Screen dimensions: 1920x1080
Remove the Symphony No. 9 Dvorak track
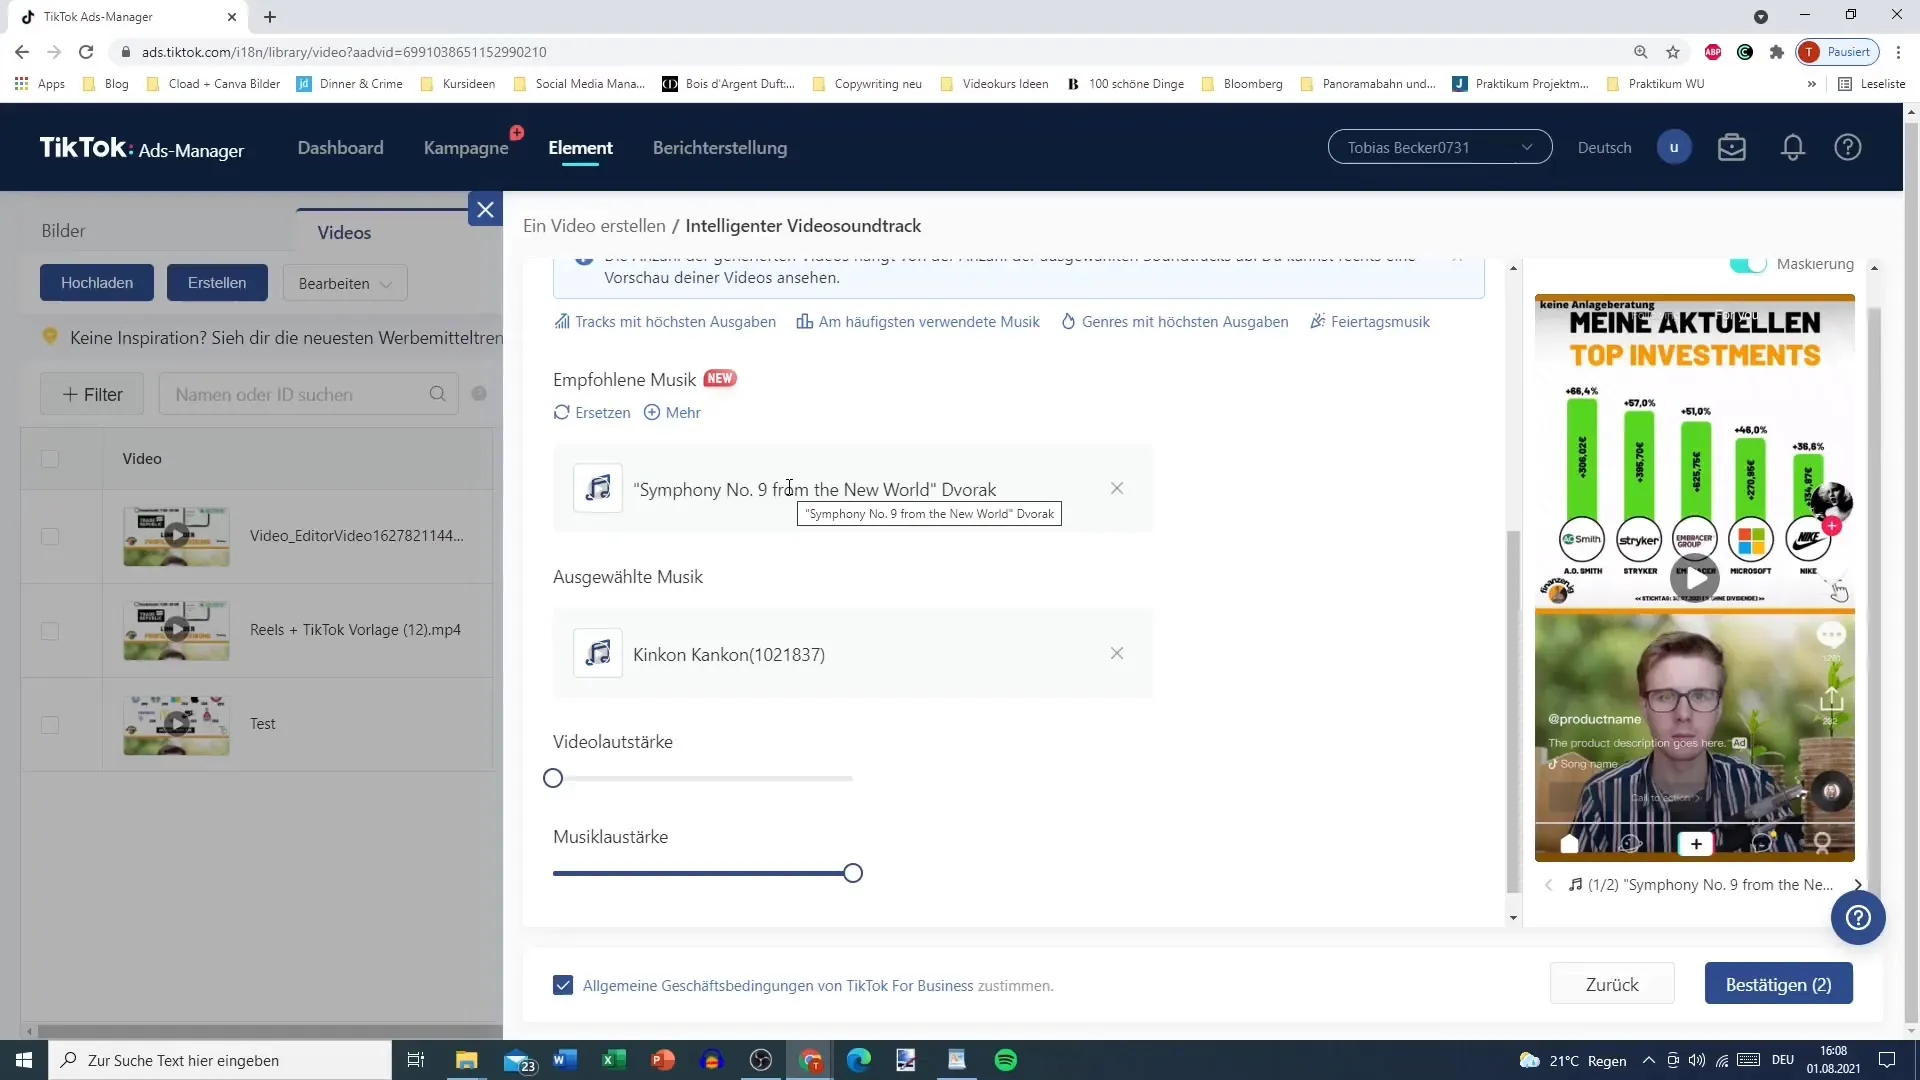pos(1117,489)
